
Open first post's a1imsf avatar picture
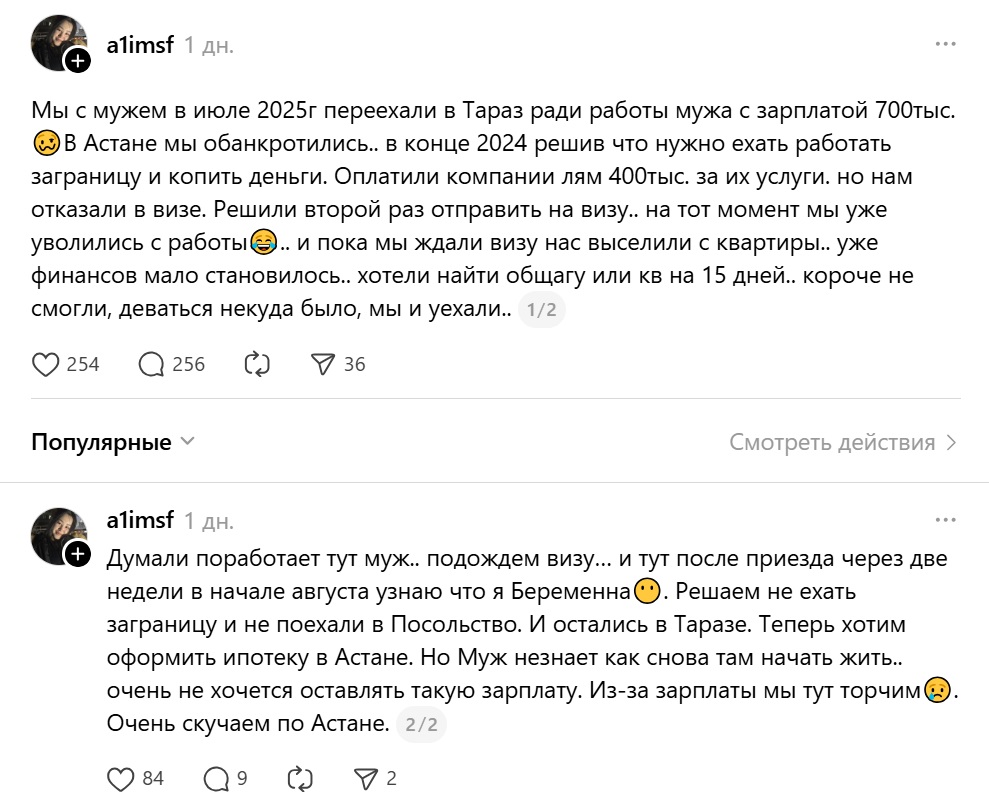56,42
